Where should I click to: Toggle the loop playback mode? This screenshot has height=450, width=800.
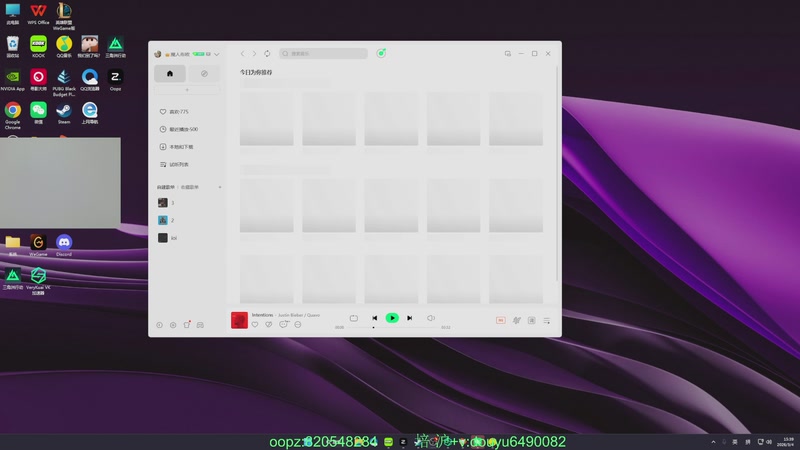point(354,318)
